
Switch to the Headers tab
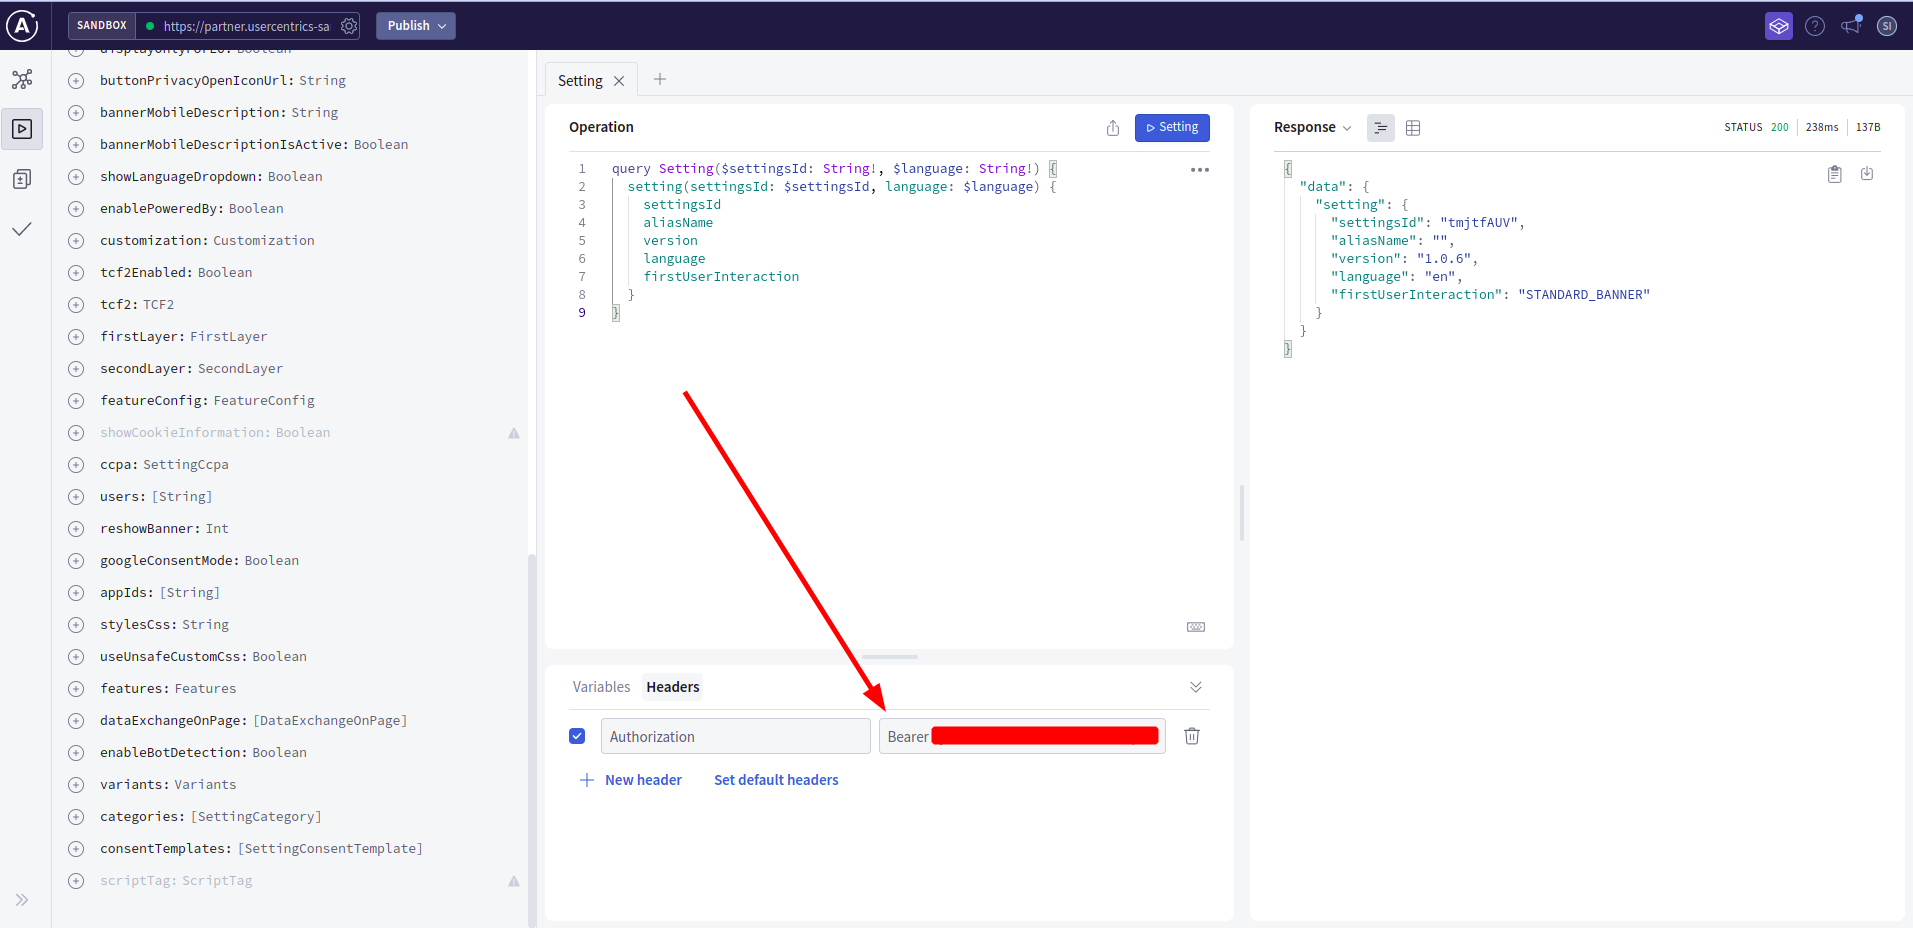point(673,687)
